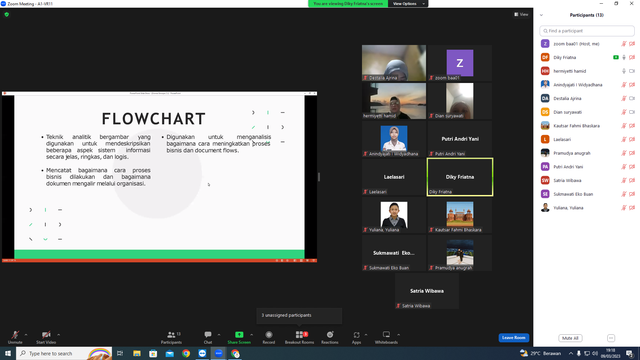Open Microsoft Store from taskbar

[153, 353]
